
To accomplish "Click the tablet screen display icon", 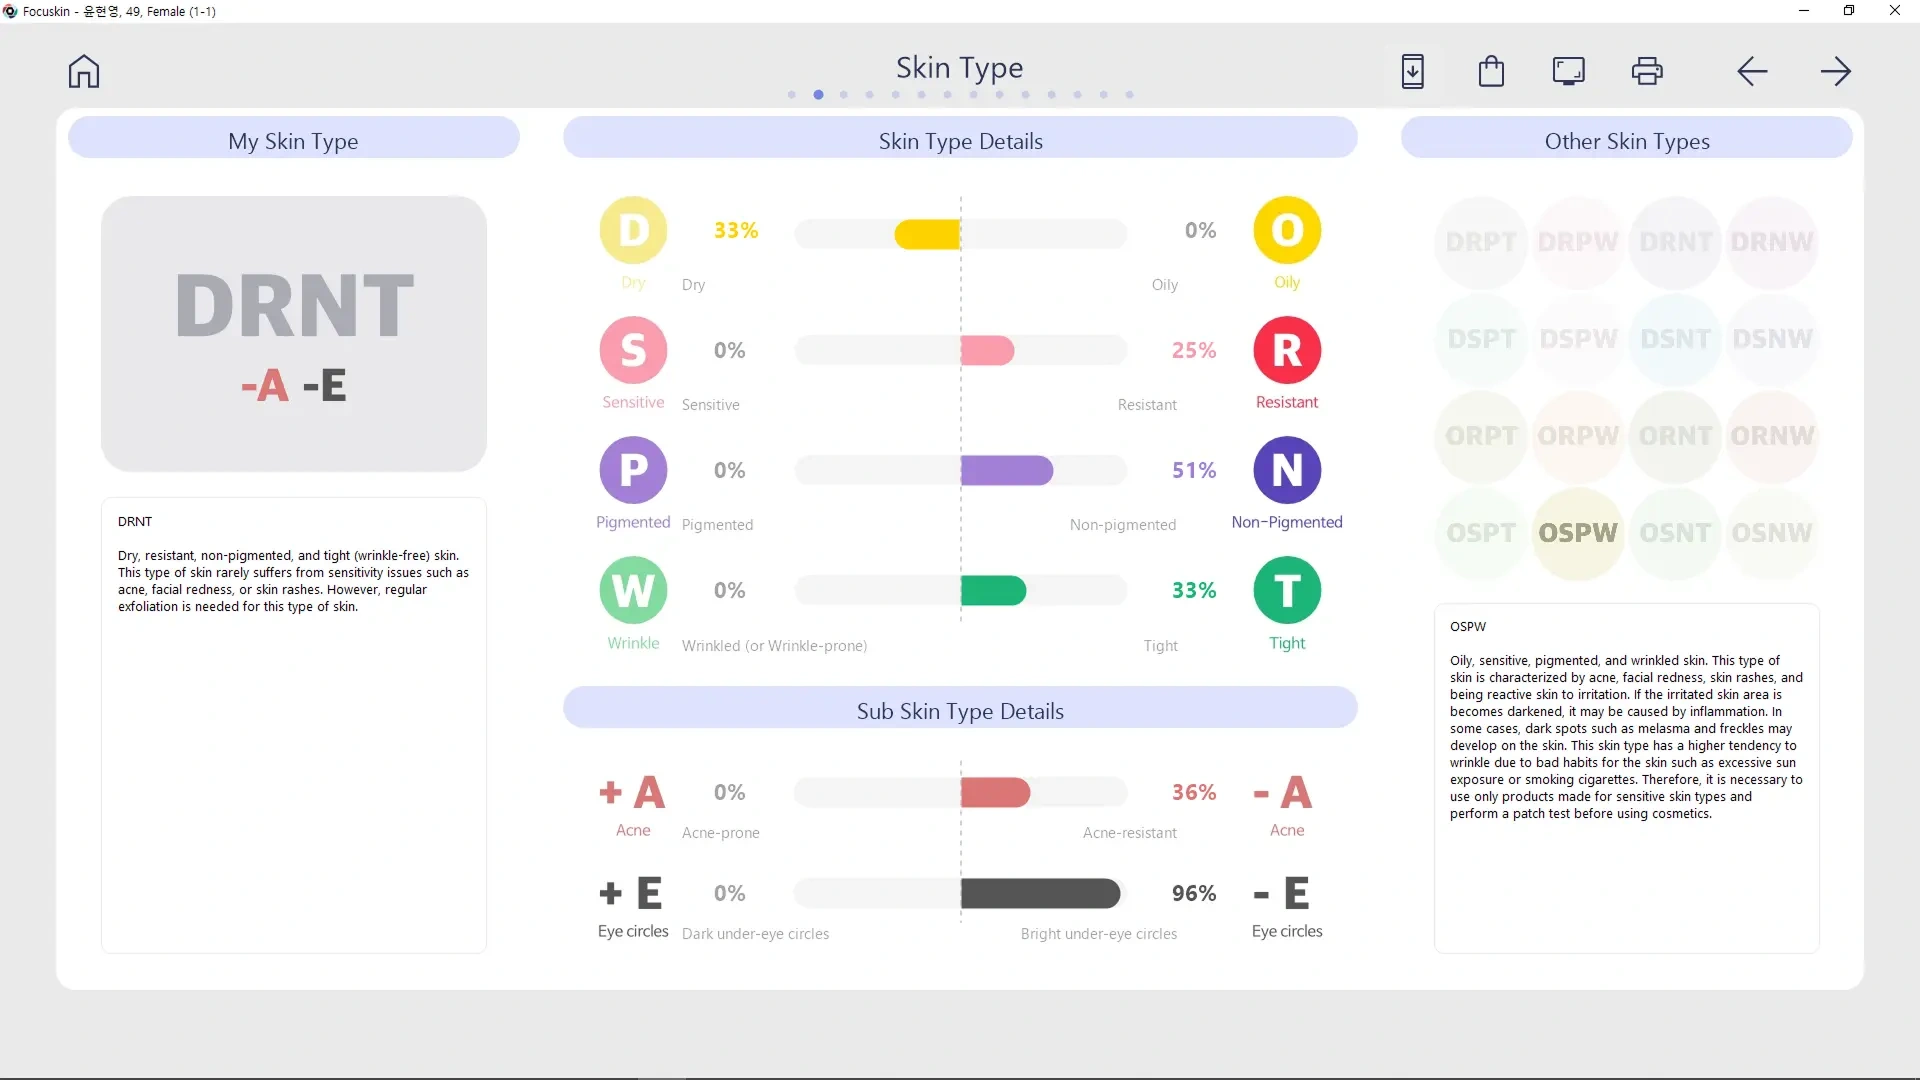I will coord(1568,72).
